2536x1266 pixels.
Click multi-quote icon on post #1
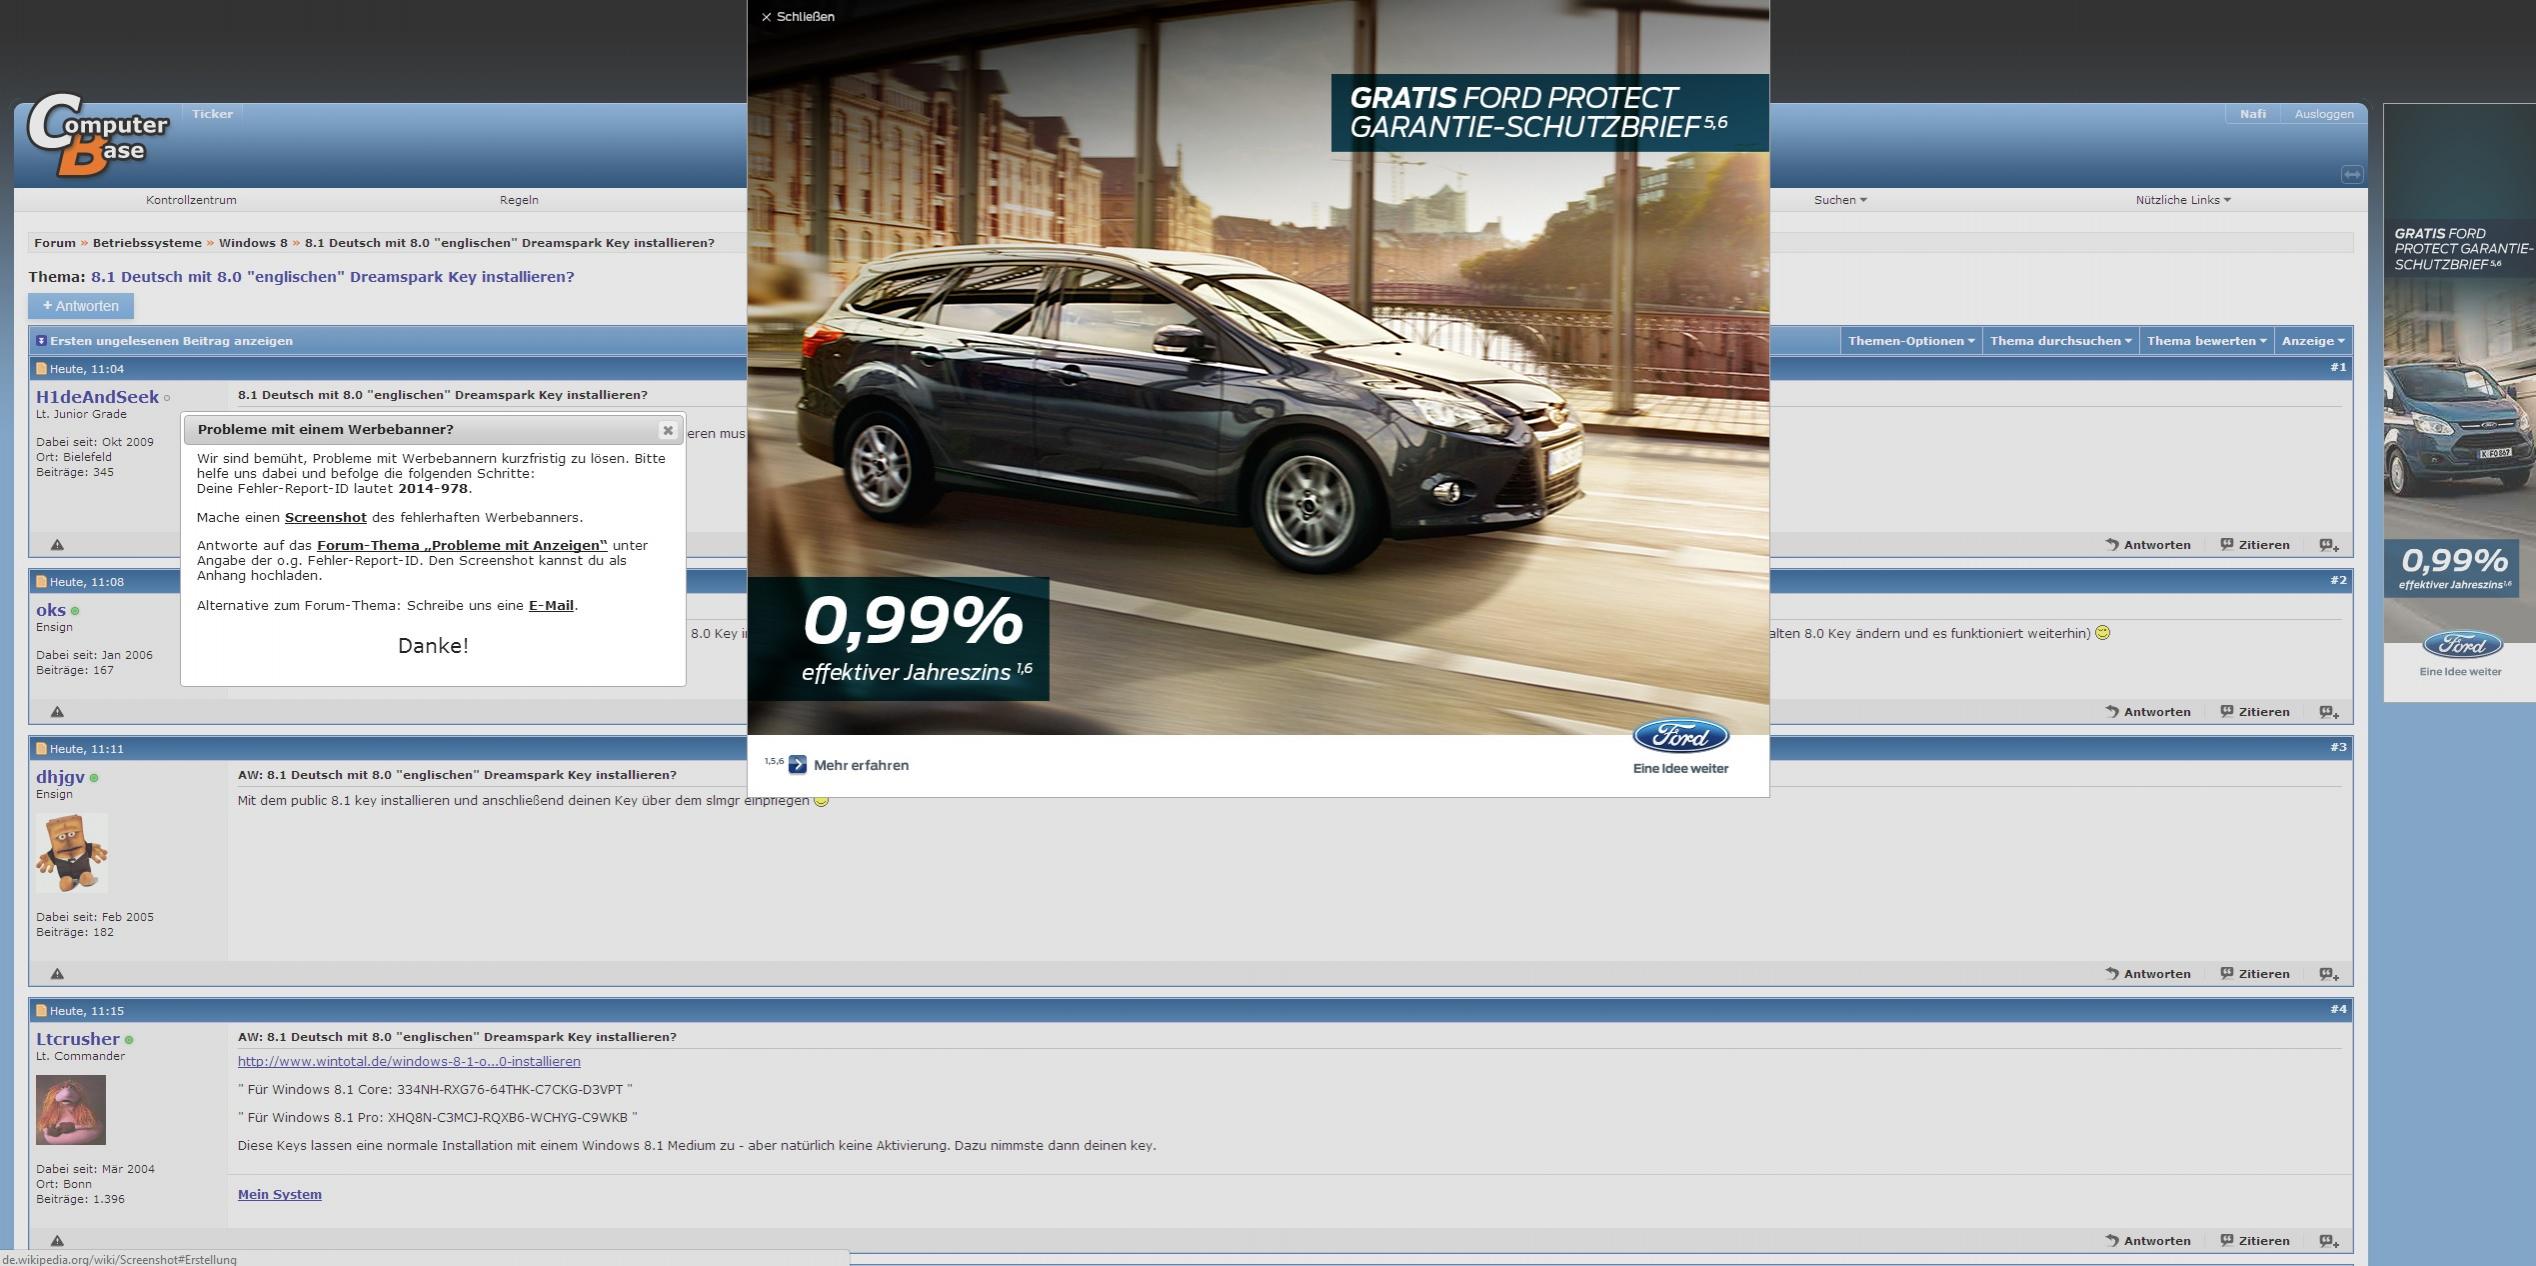[2328, 545]
